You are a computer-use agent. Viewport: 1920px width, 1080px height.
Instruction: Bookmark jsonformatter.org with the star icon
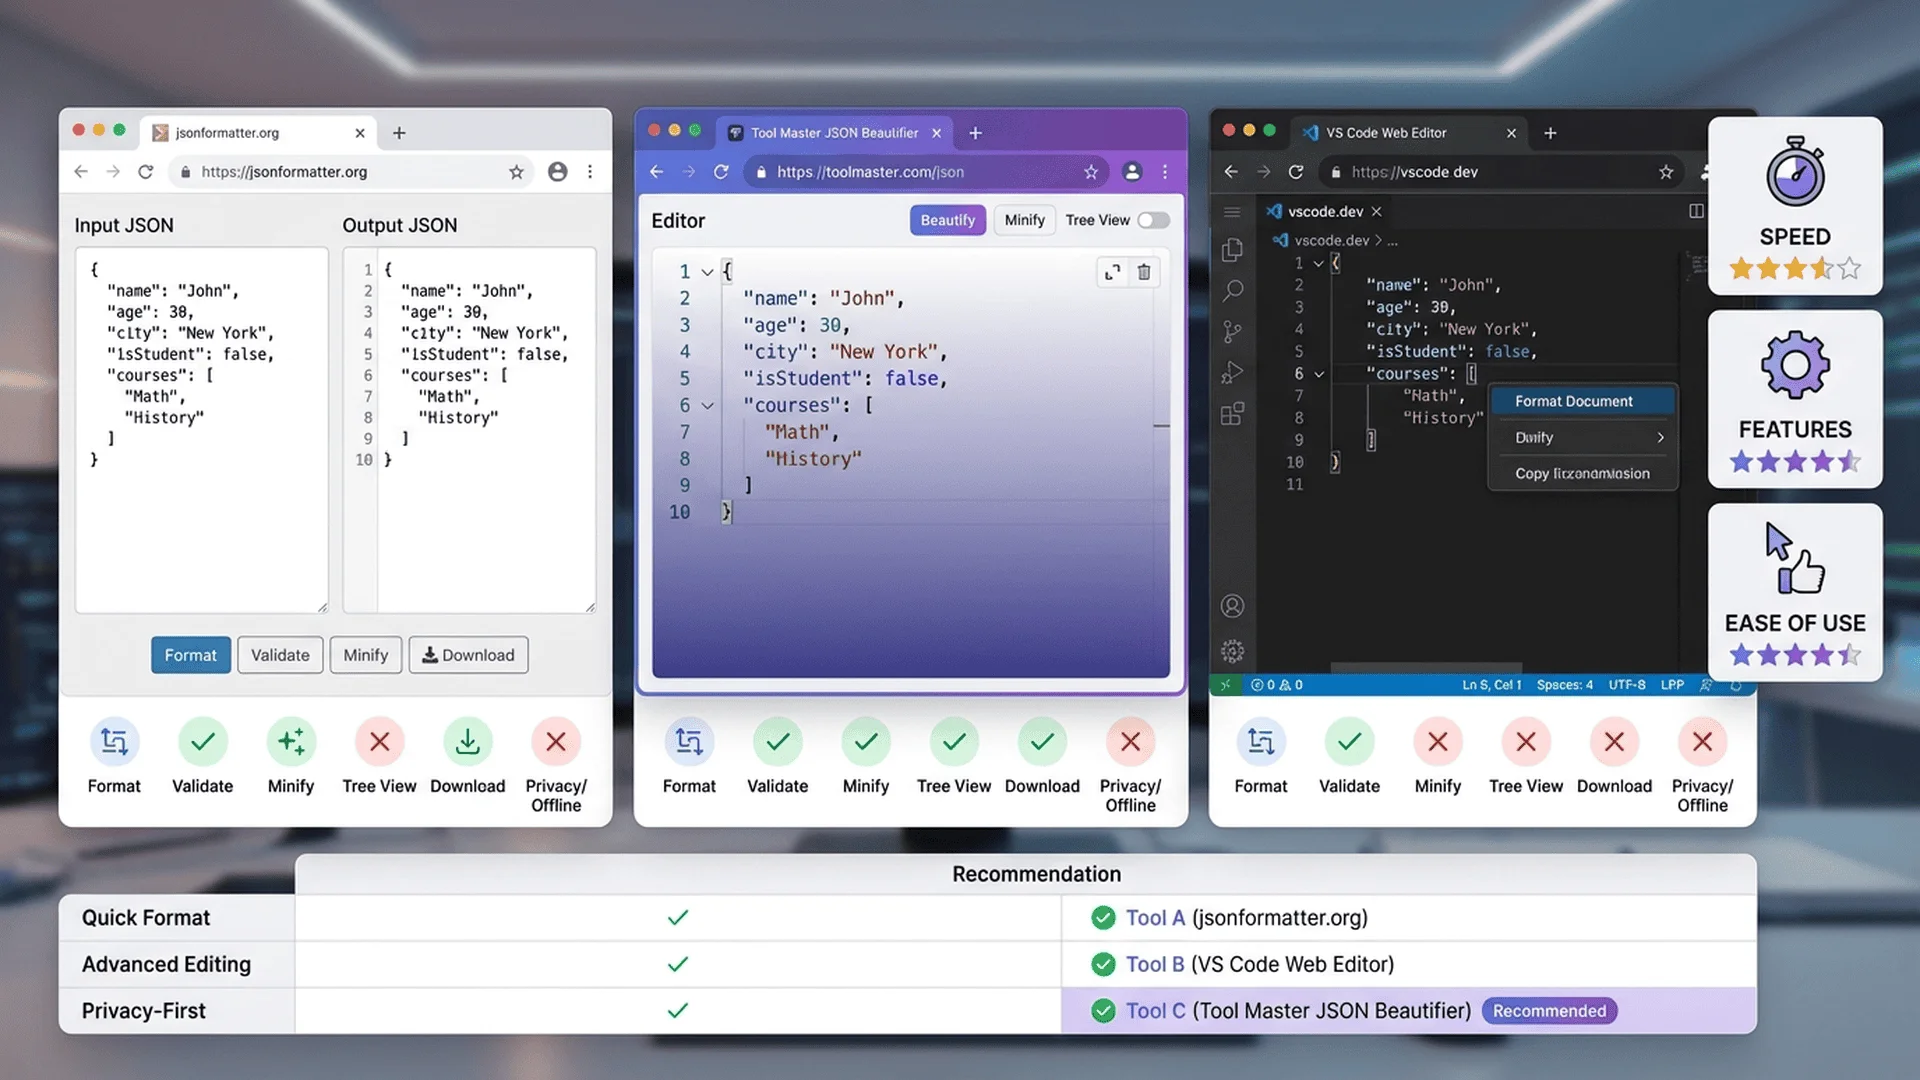coord(516,172)
